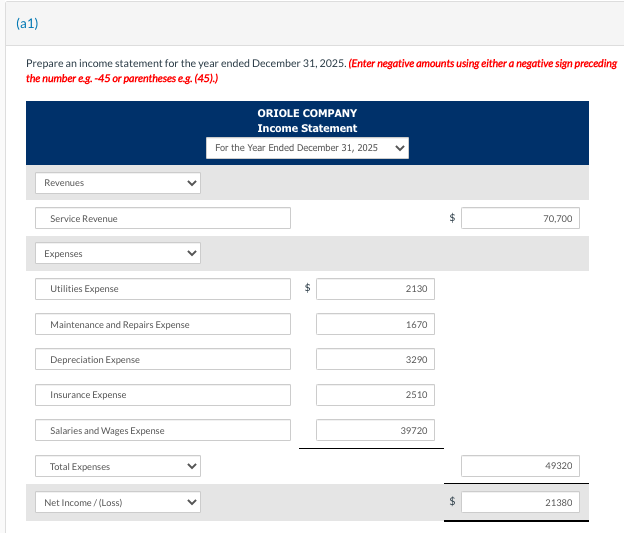This screenshot has height=533, width=624.
Task: Click the Service Revenue amount field 70,700
Action: 520,218
